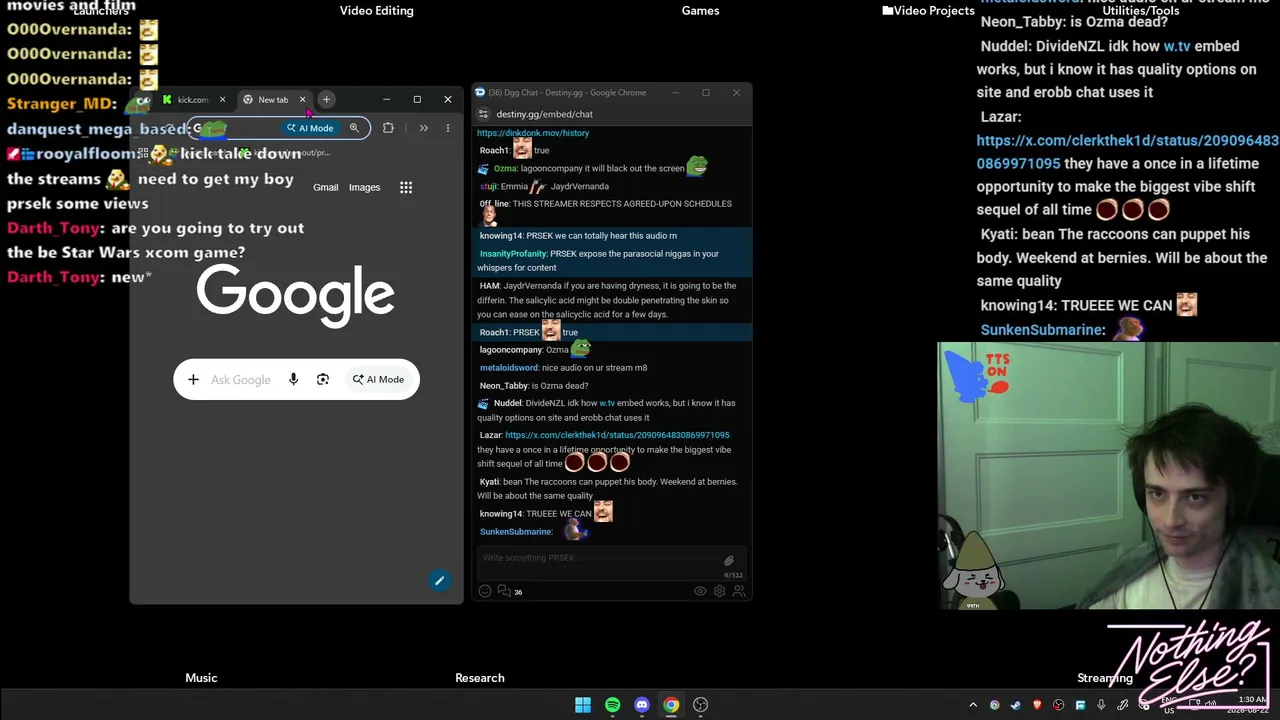Open the Games desktop group
The image size is (1280, 720).
point(700,10)
